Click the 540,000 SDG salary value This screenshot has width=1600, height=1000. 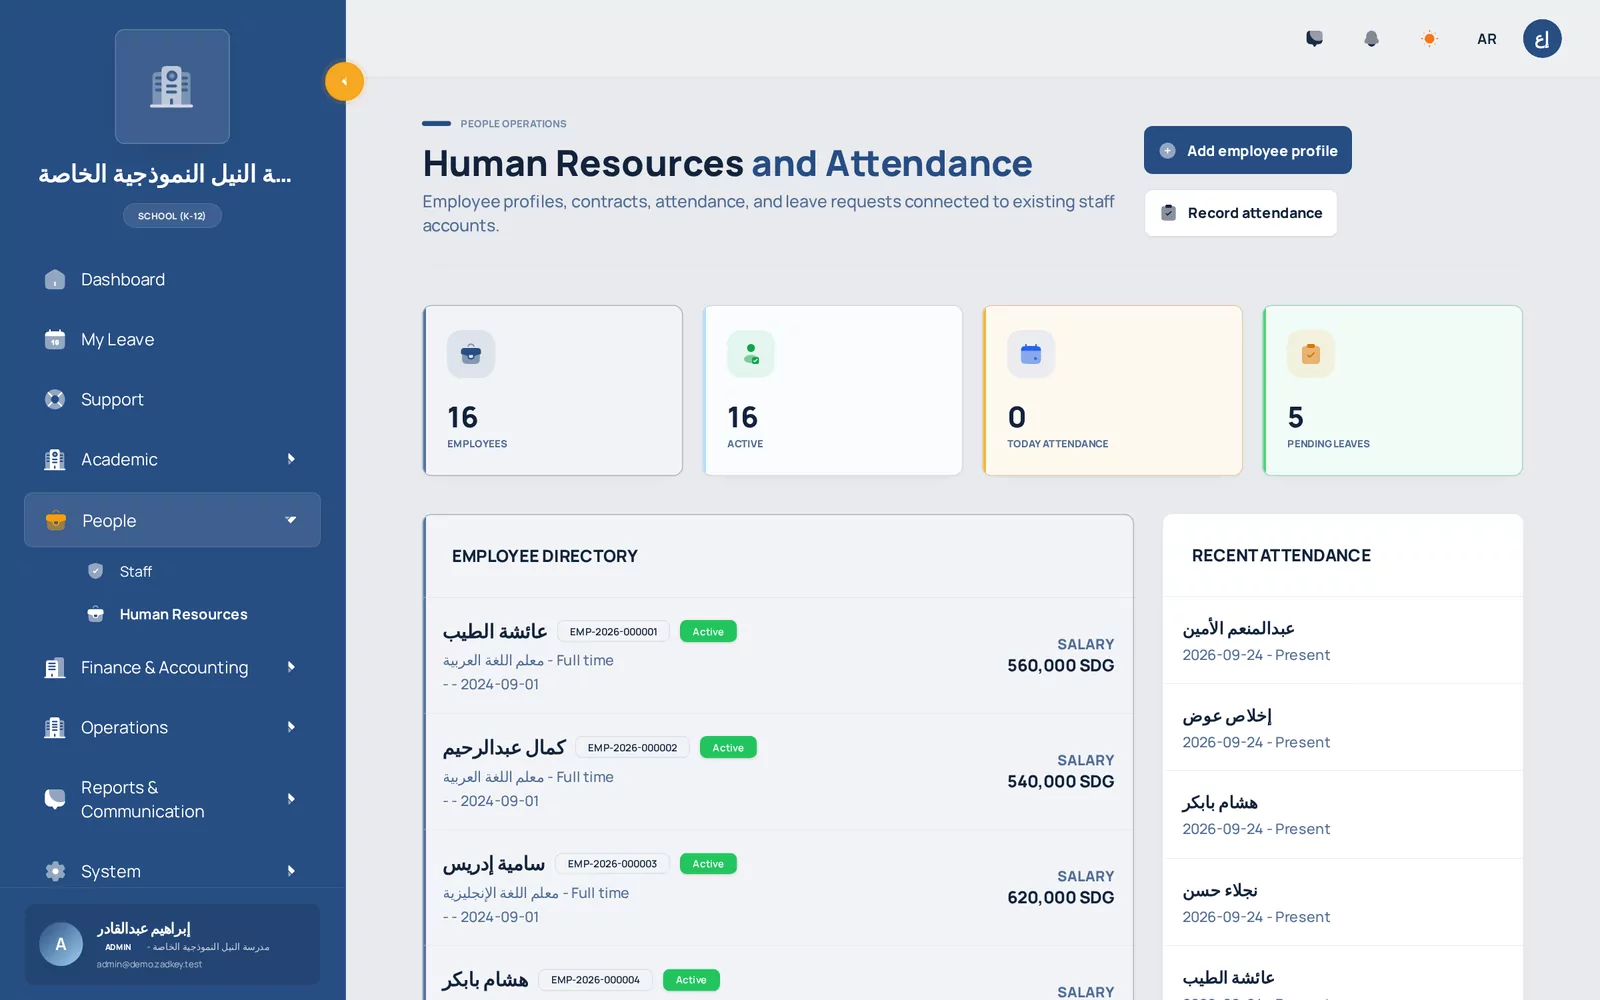[x=1060, y=782]
